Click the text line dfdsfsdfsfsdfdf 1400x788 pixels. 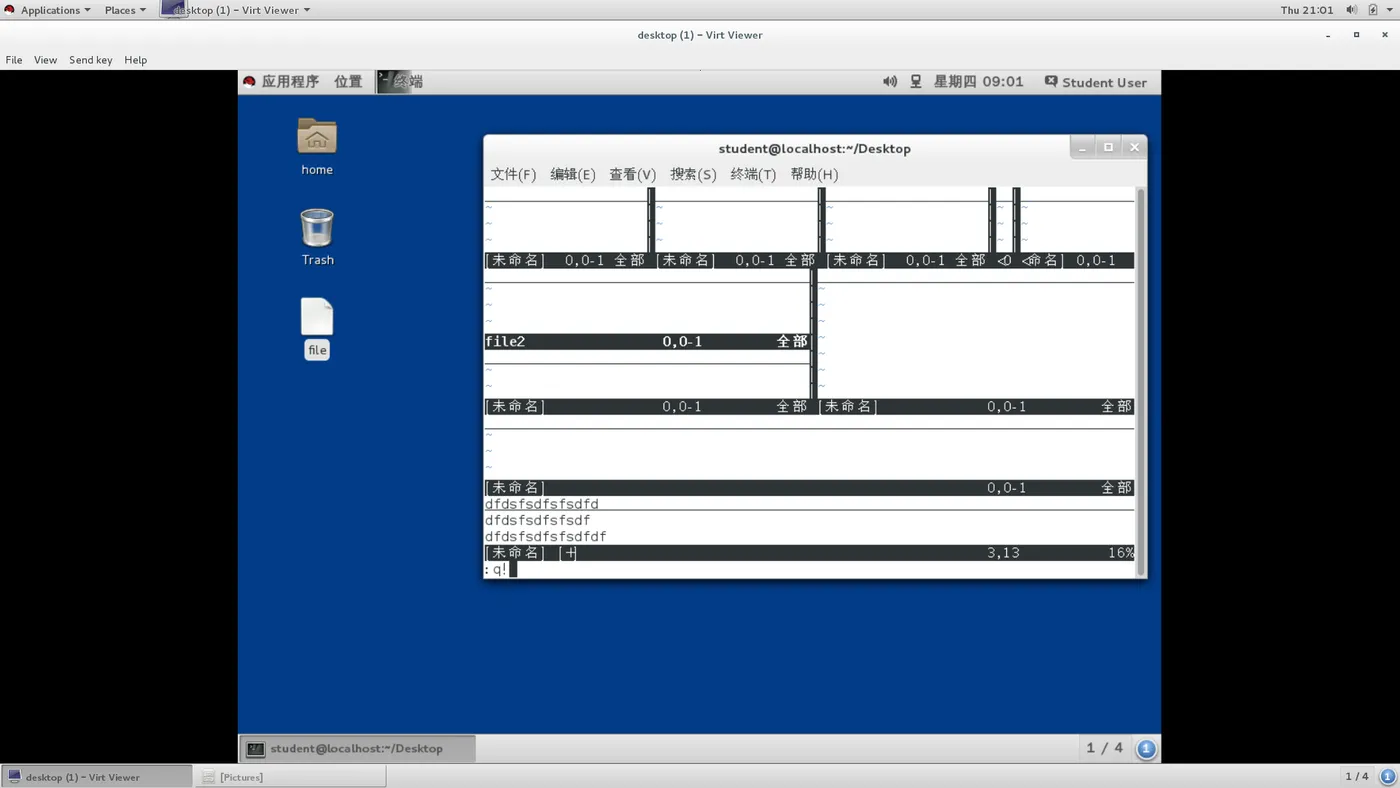click(x=546, y=536)
